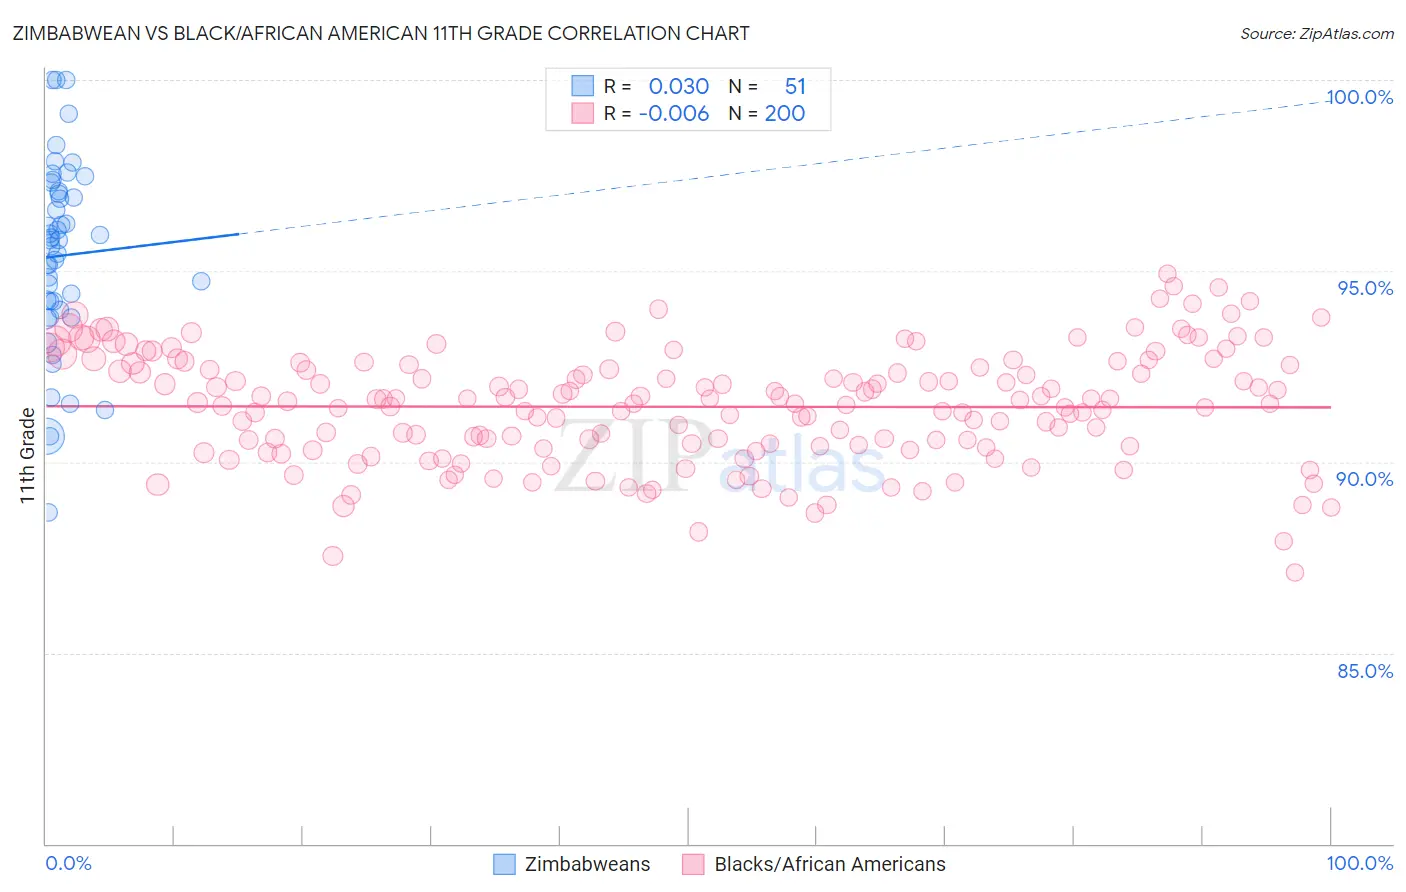Click the 85.0% y-axis tick label
The image size is (1406, 892).
[1365, 671]
